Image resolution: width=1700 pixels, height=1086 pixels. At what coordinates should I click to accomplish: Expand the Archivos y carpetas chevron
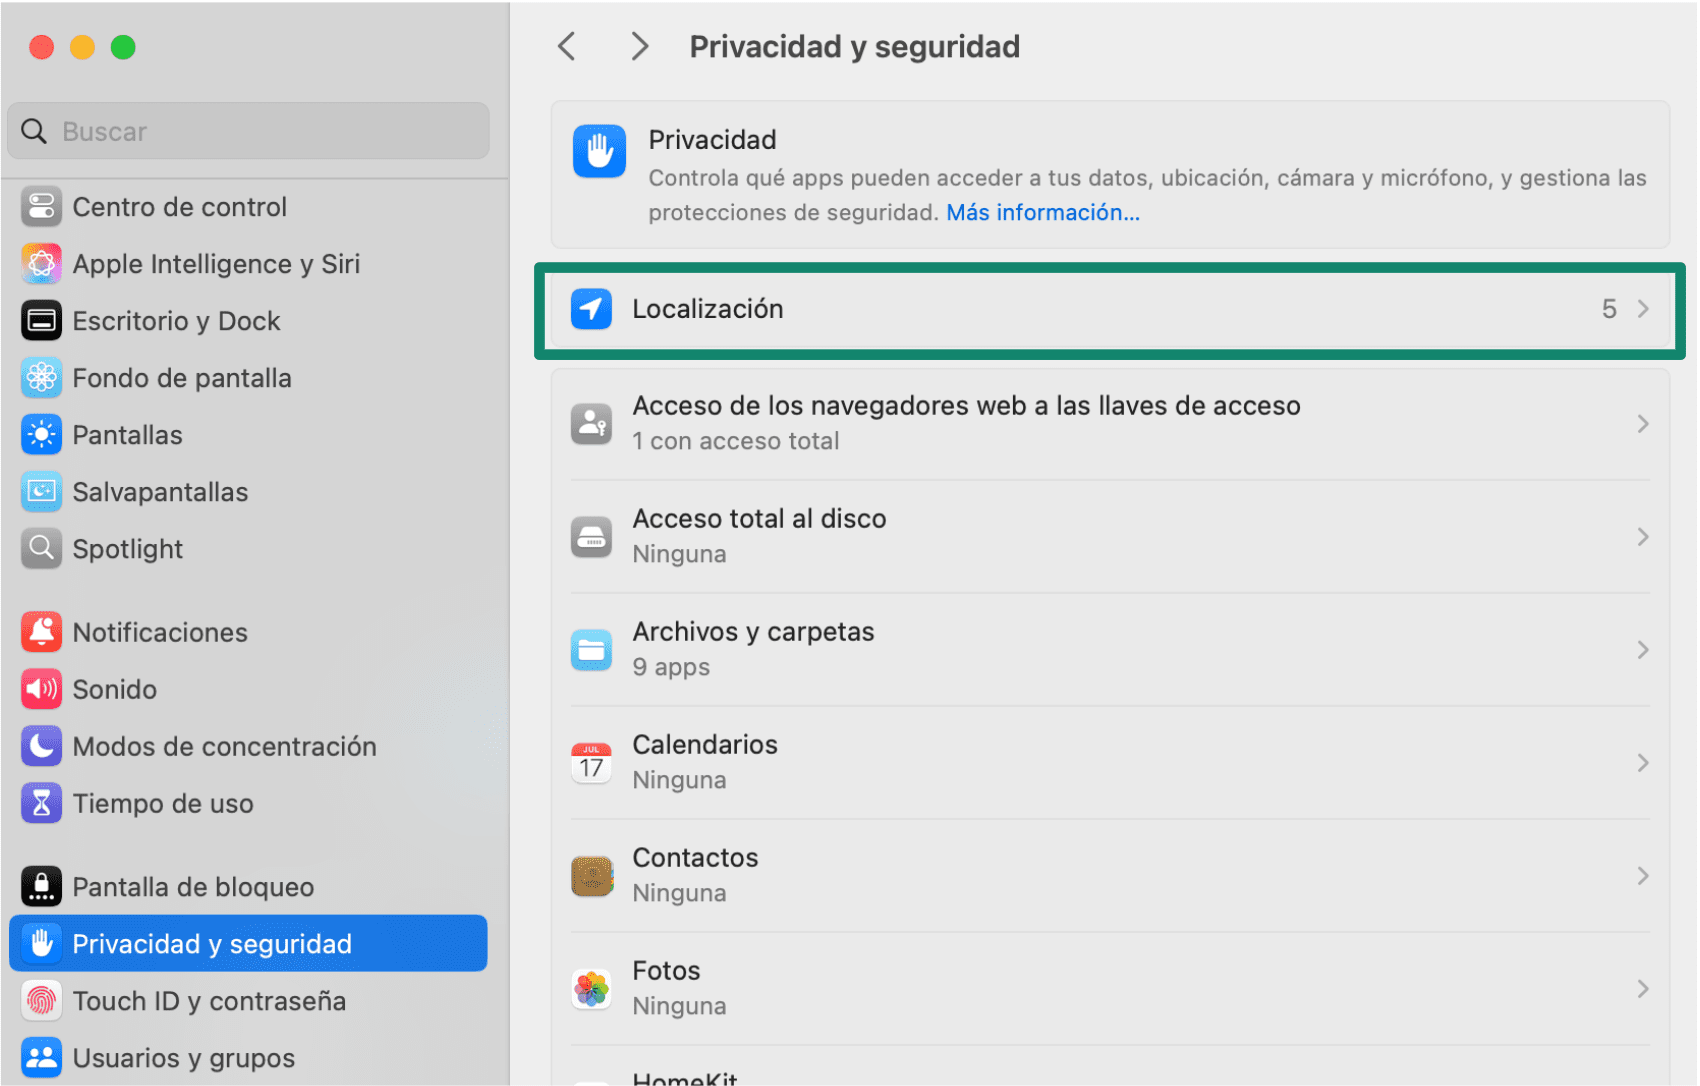[1643, 649]
